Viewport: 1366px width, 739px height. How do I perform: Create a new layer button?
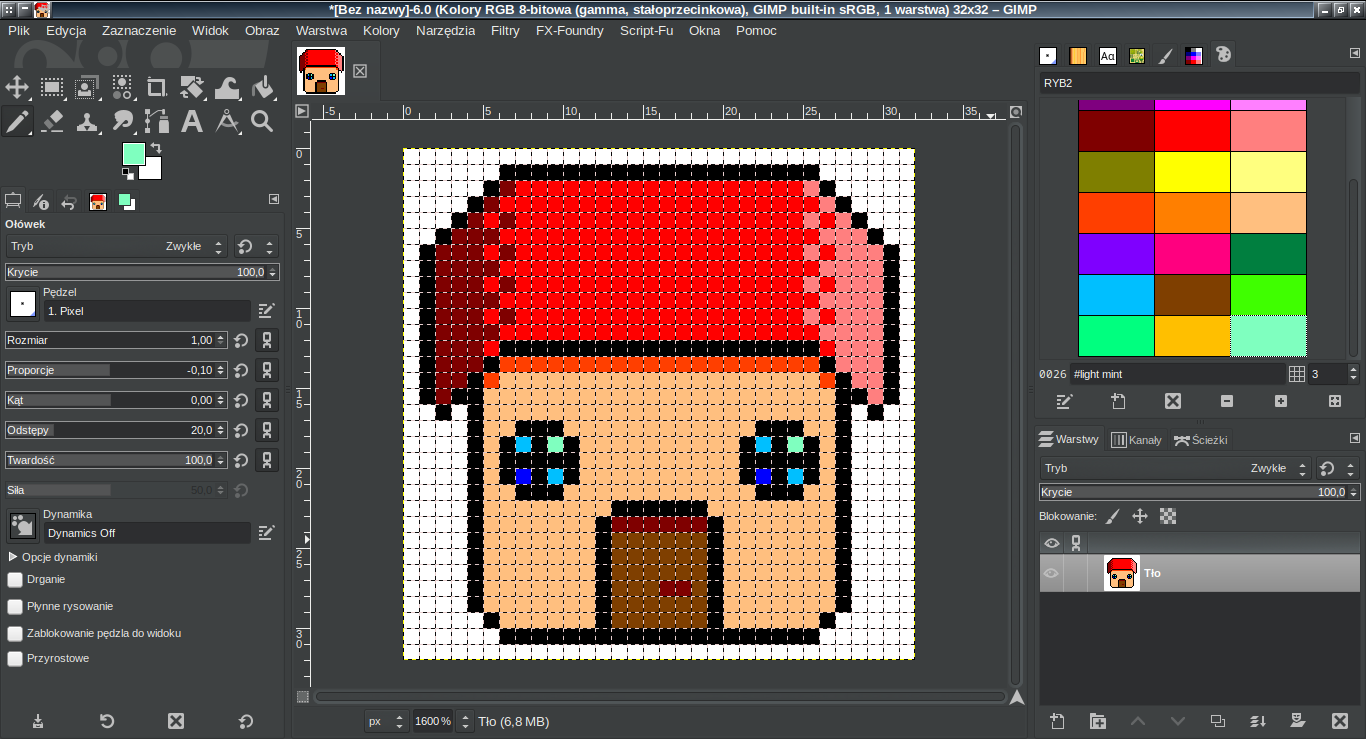tap(1058, 721)
